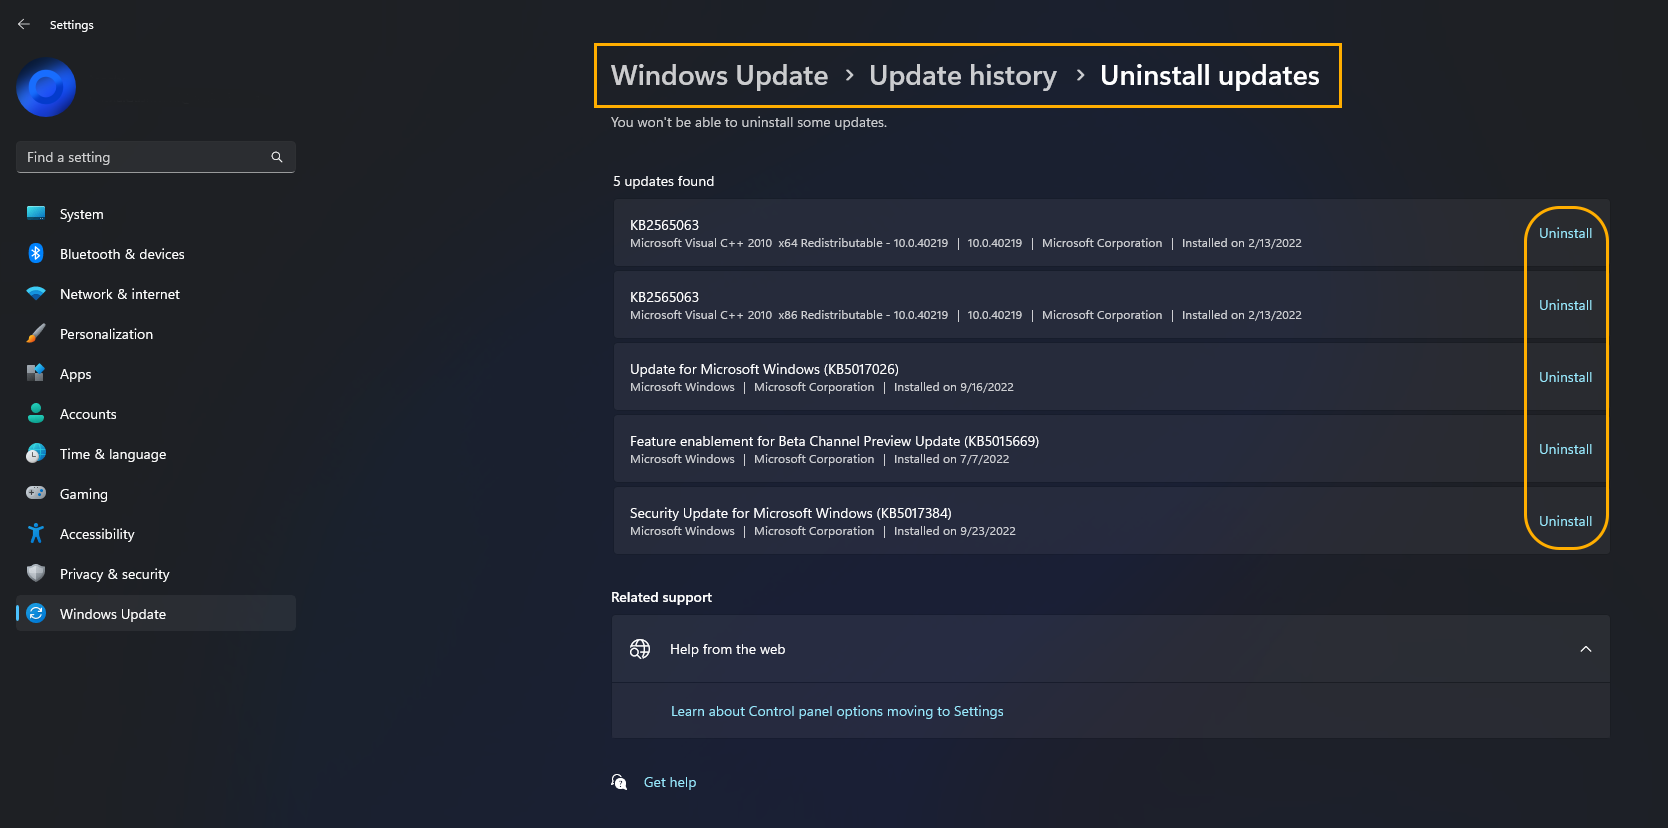Uninstall Security Update KB5017384

point(1565,521)
